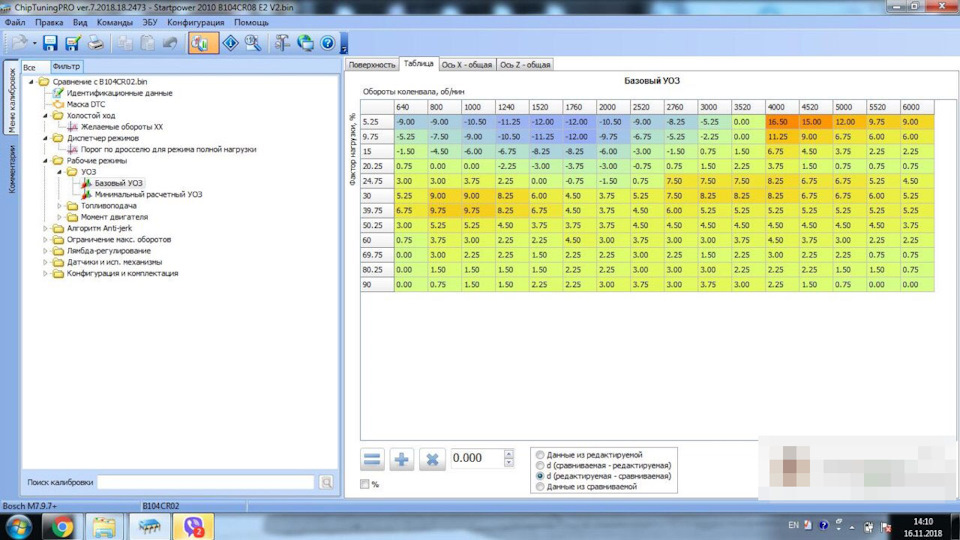The width and height of the screenshot is (960, 540).
Task: Open the Комментарии side tab
Action: pyautogui.click(x=11, y=170)
